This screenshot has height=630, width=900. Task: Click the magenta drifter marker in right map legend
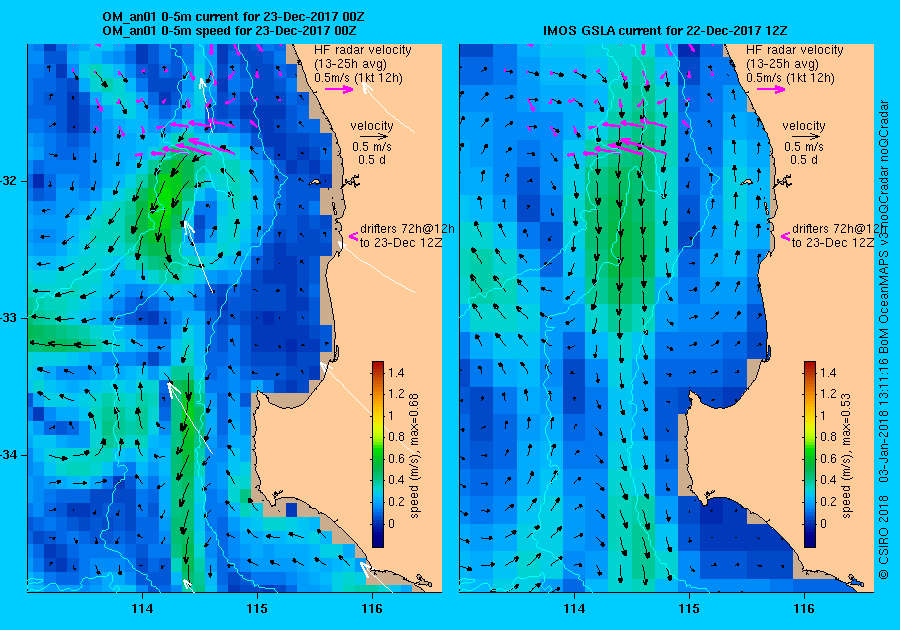click(786, 236)
